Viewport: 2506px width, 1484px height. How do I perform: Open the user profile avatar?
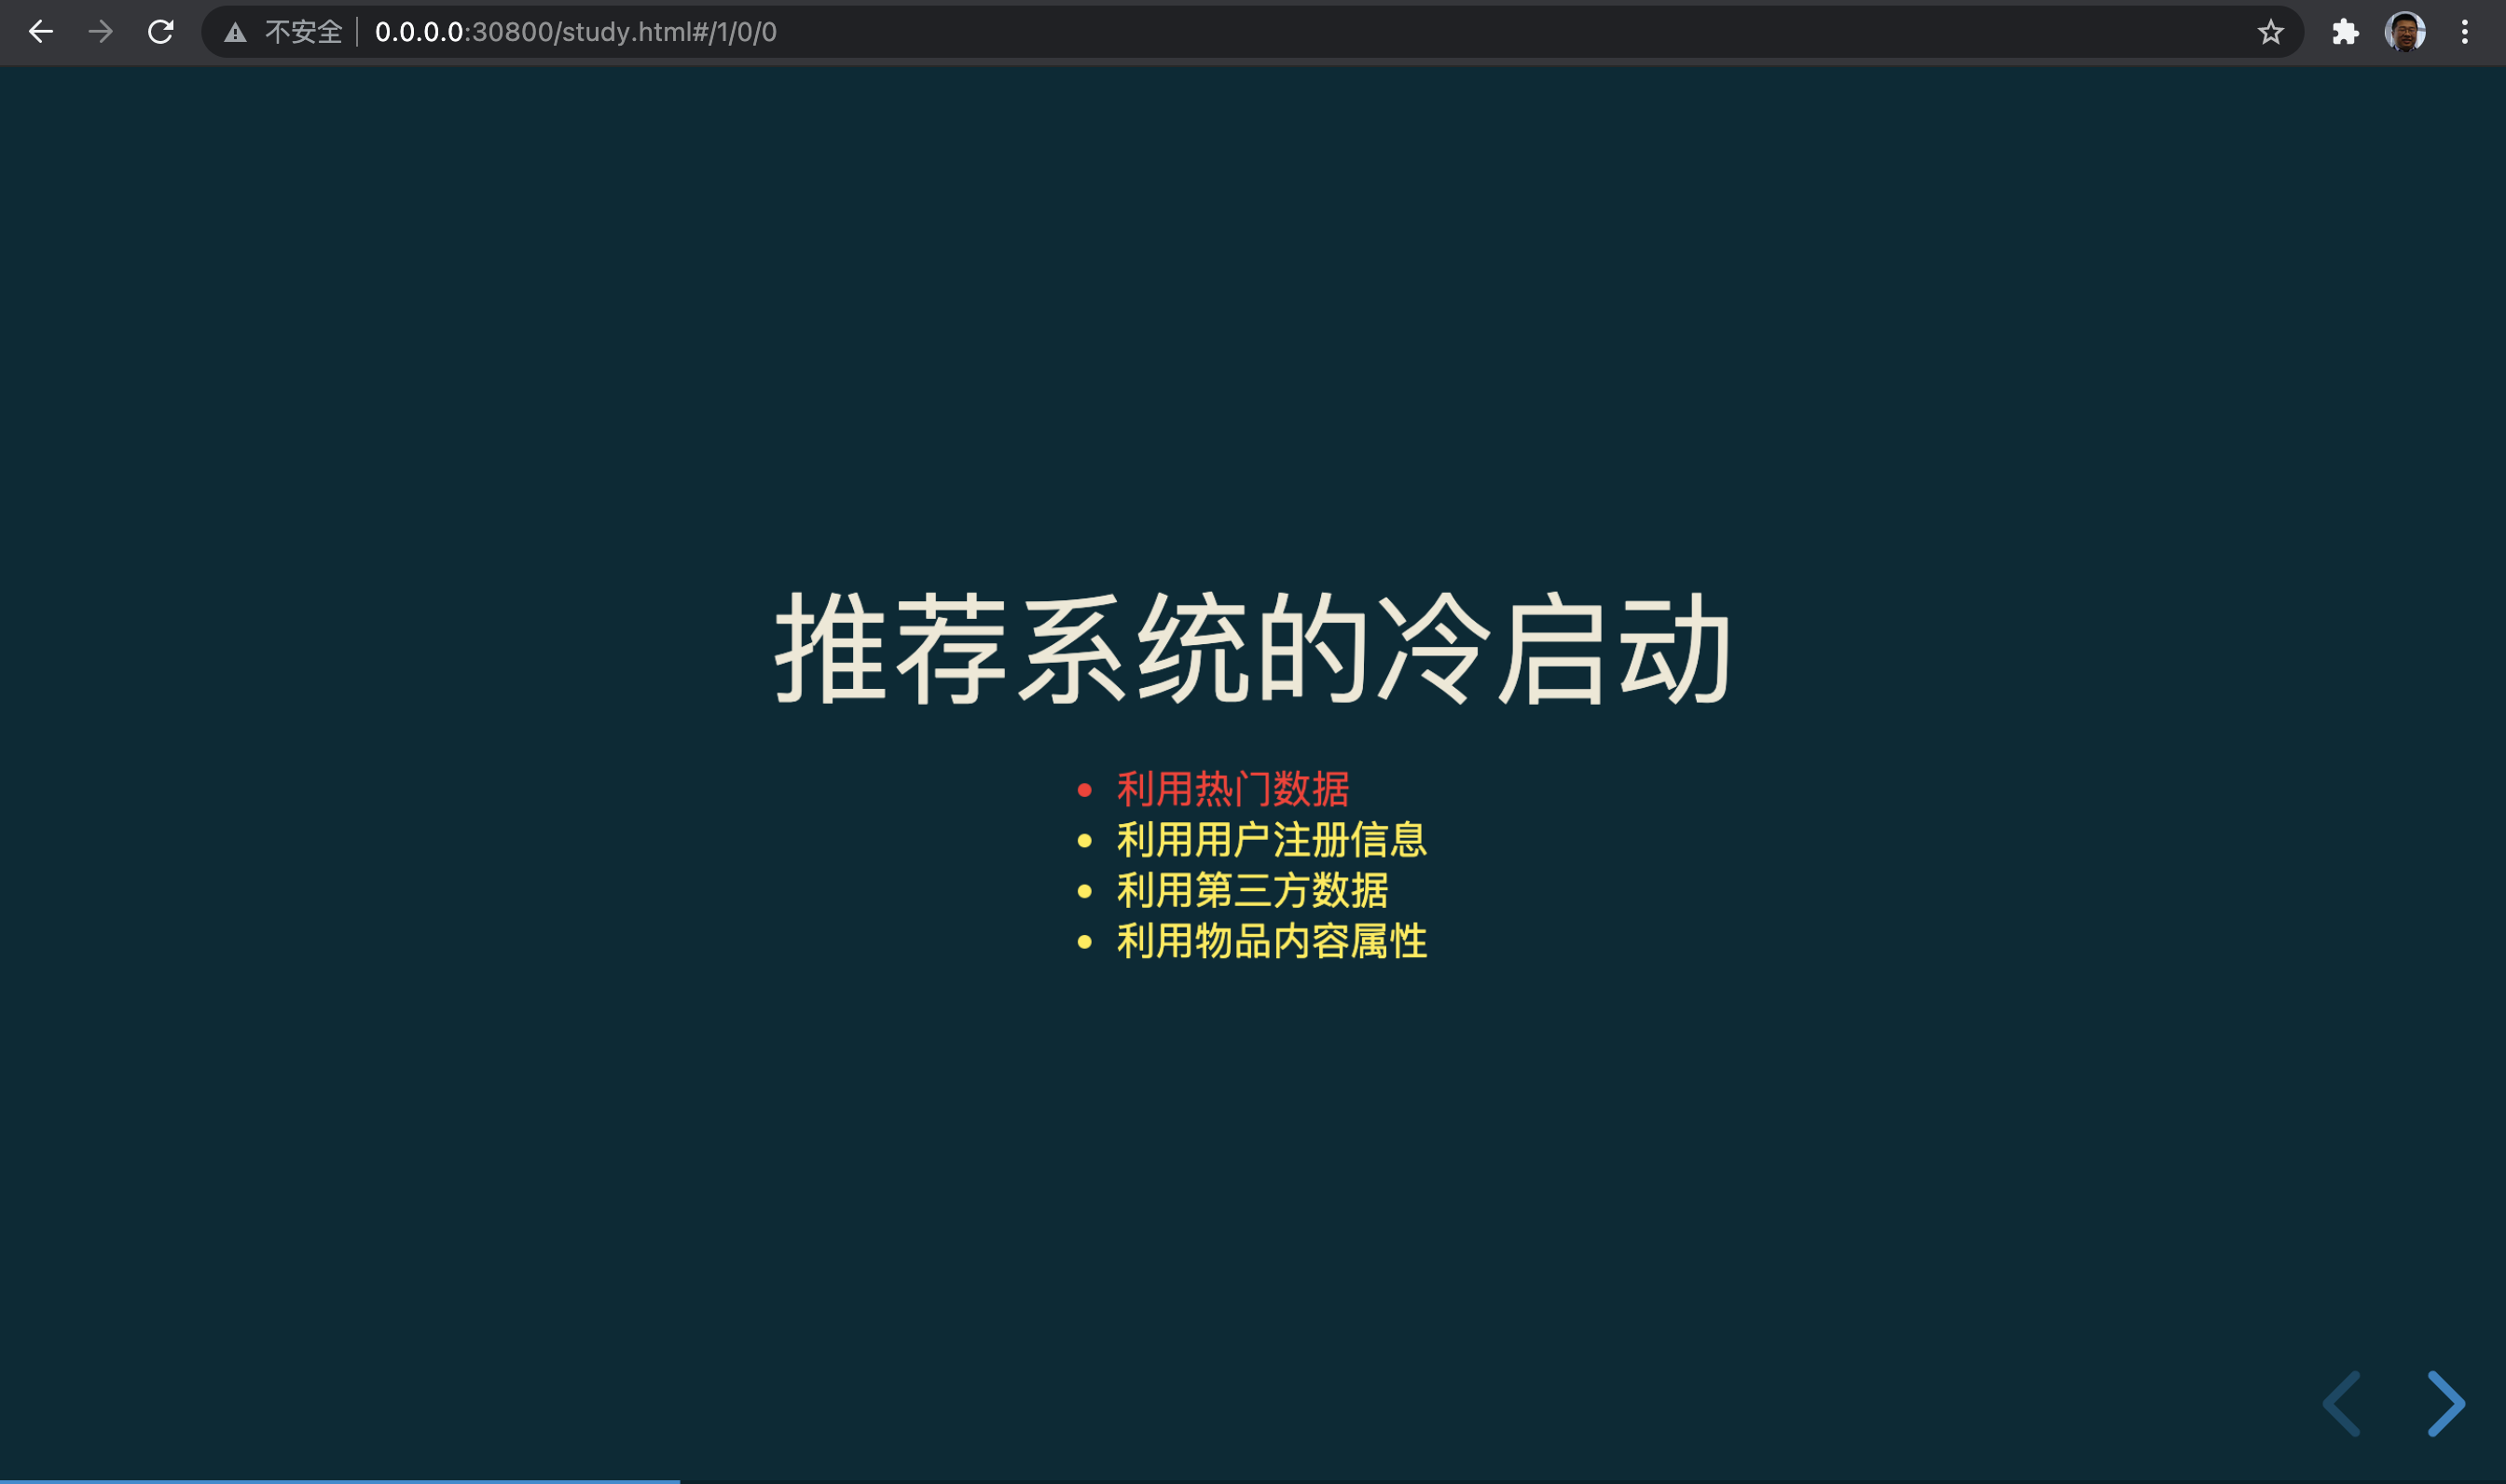click(2404, 32)
